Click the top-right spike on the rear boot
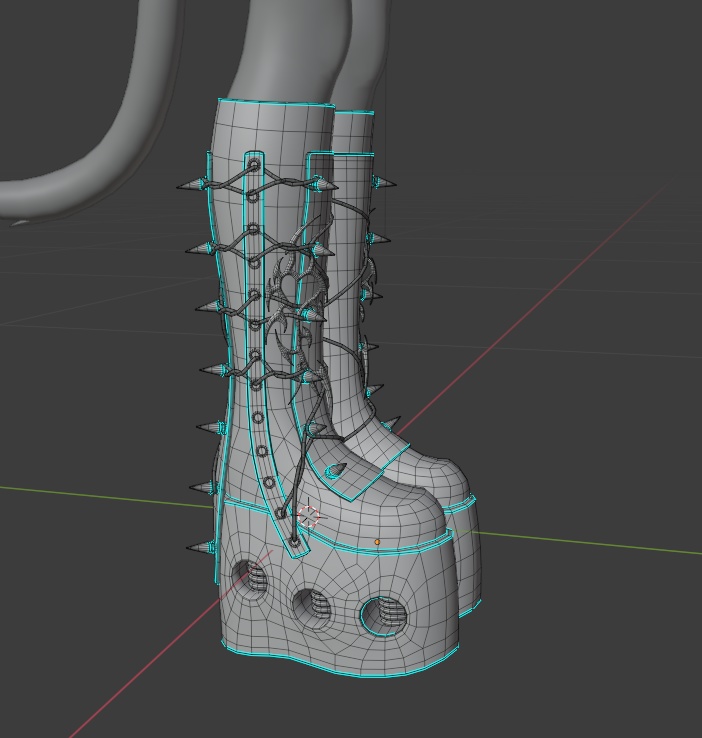 click(384, 183)
